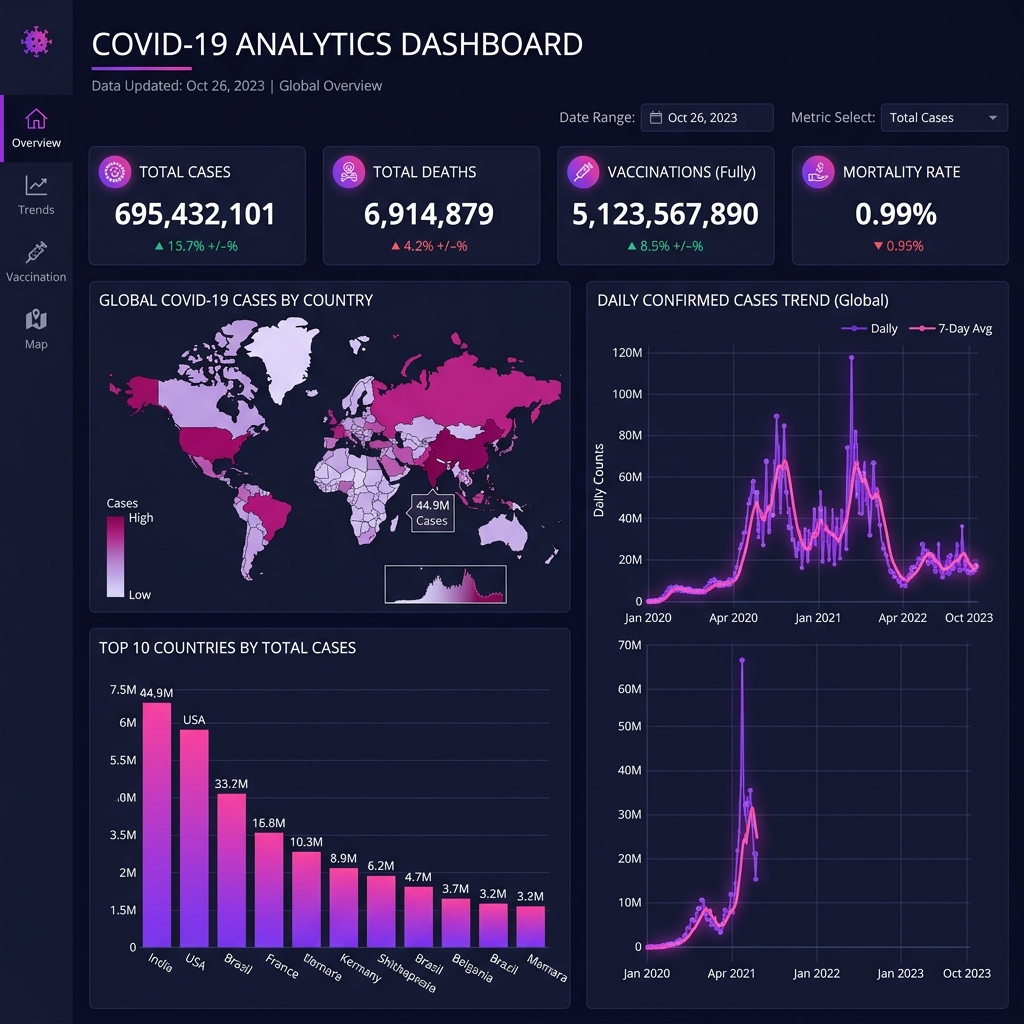
Task: Click the green up arrow under Total Cases
Action: [x=159, y=246]
